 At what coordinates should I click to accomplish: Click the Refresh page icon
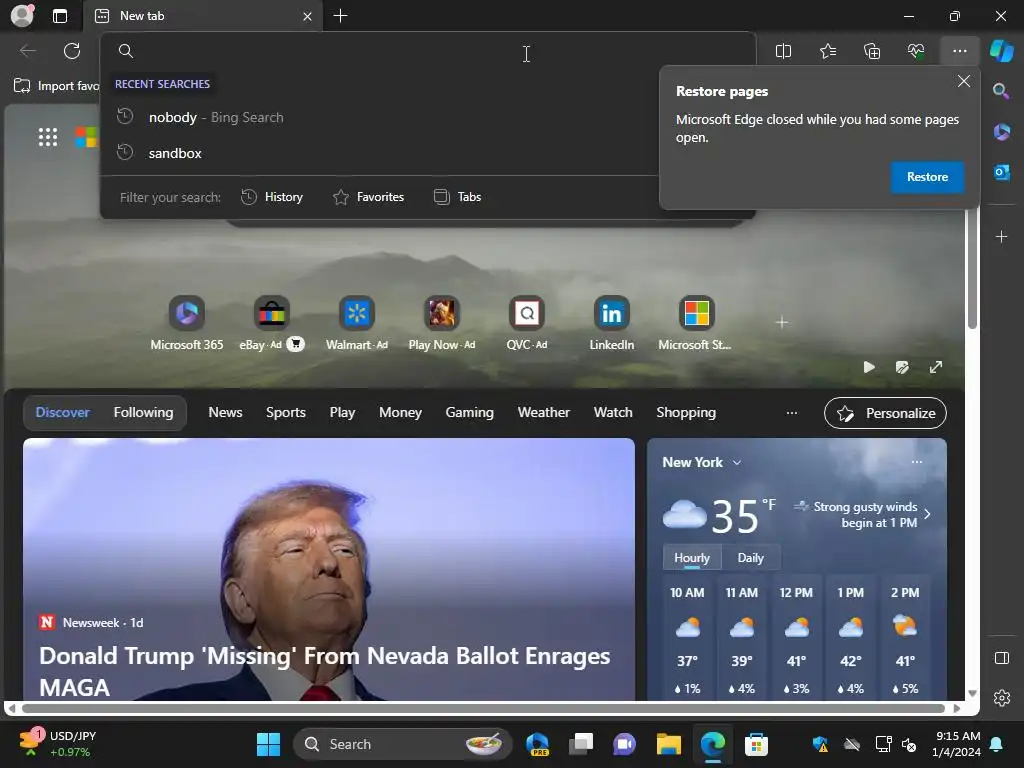point(72,51)
